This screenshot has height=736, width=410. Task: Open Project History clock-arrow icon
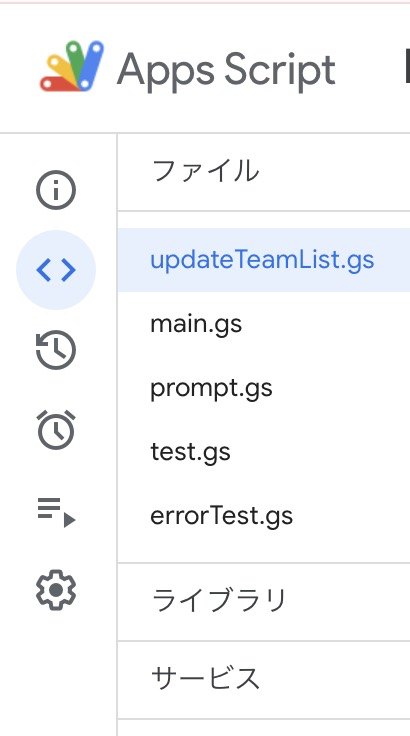(56, 350)
